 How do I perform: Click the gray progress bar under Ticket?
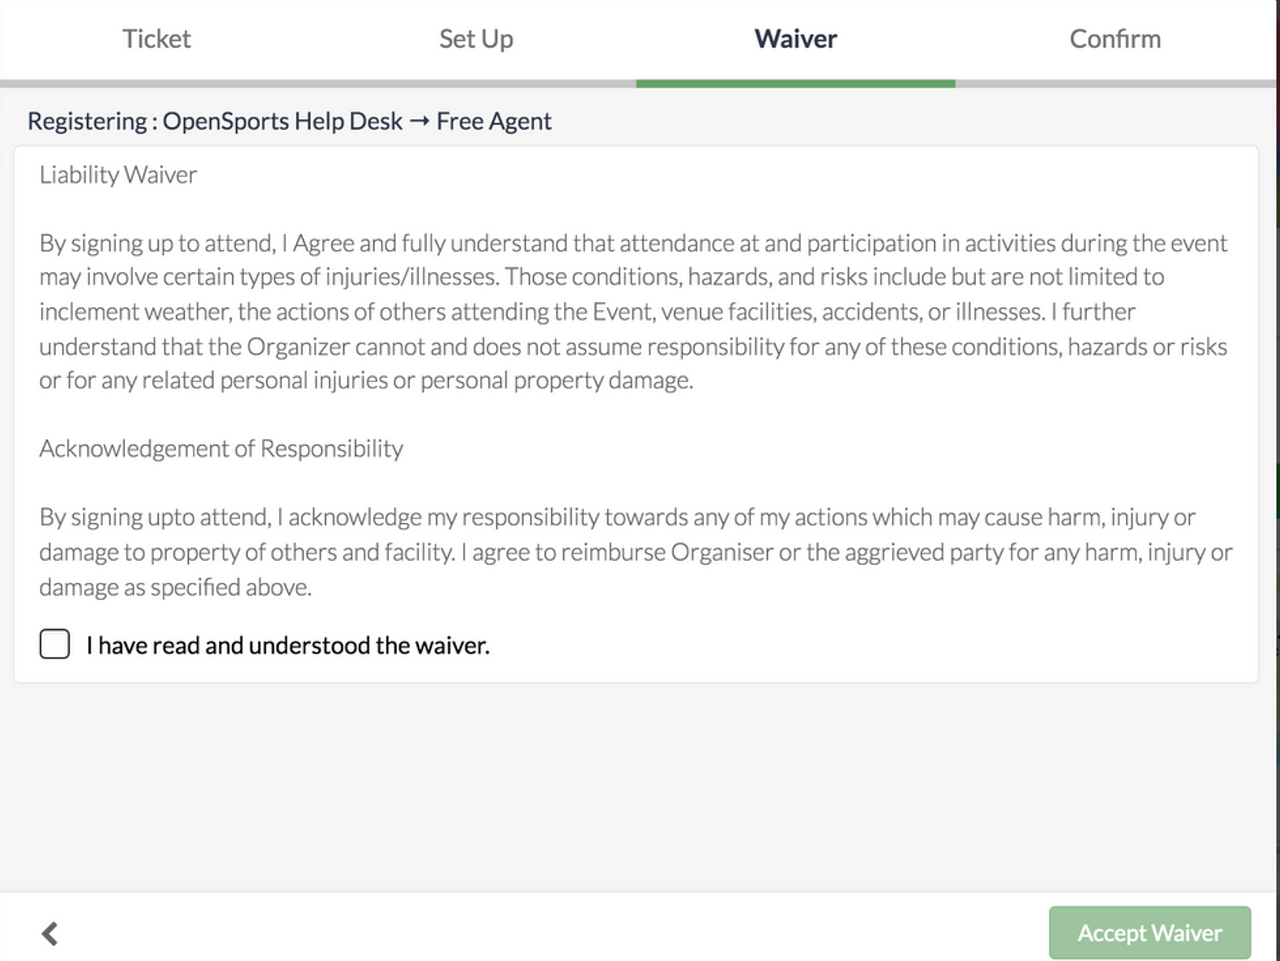(158, 83)
